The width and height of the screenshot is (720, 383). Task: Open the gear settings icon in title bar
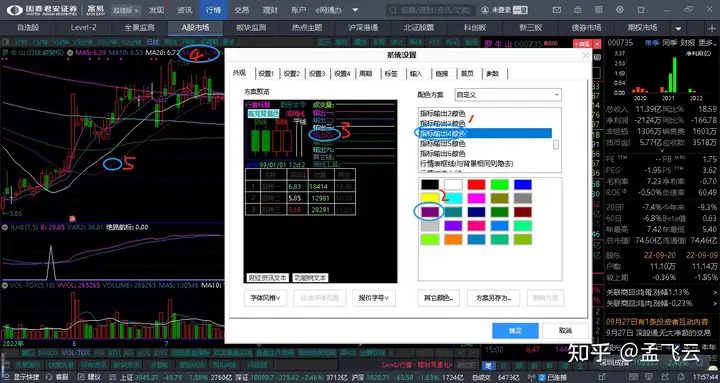[x=619, y=10]
